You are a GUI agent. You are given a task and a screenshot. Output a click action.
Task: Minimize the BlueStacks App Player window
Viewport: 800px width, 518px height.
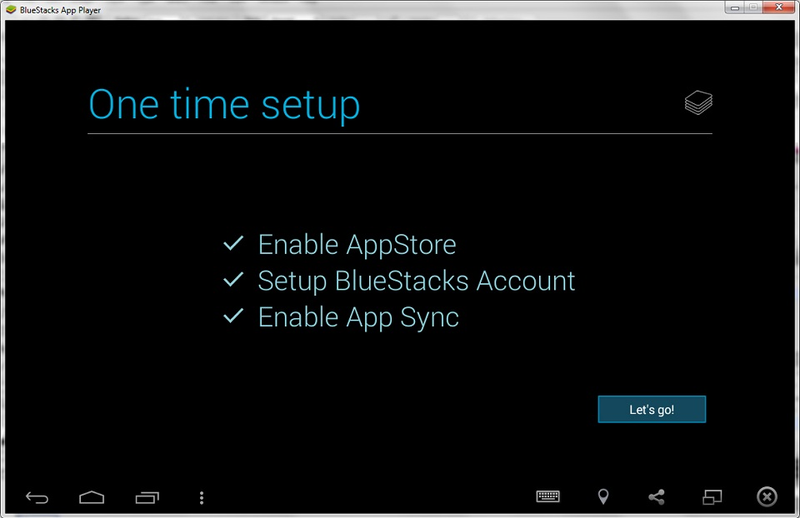(735, 8)
